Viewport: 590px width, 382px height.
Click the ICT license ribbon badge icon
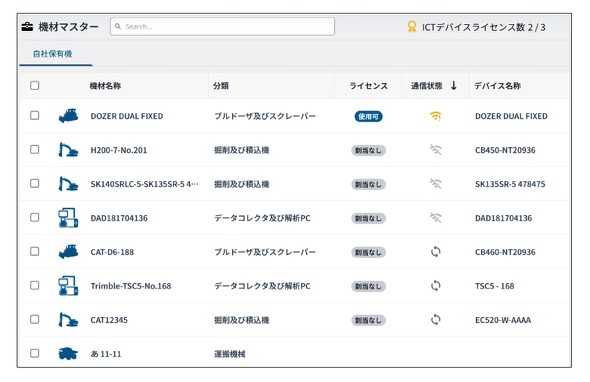412,27
